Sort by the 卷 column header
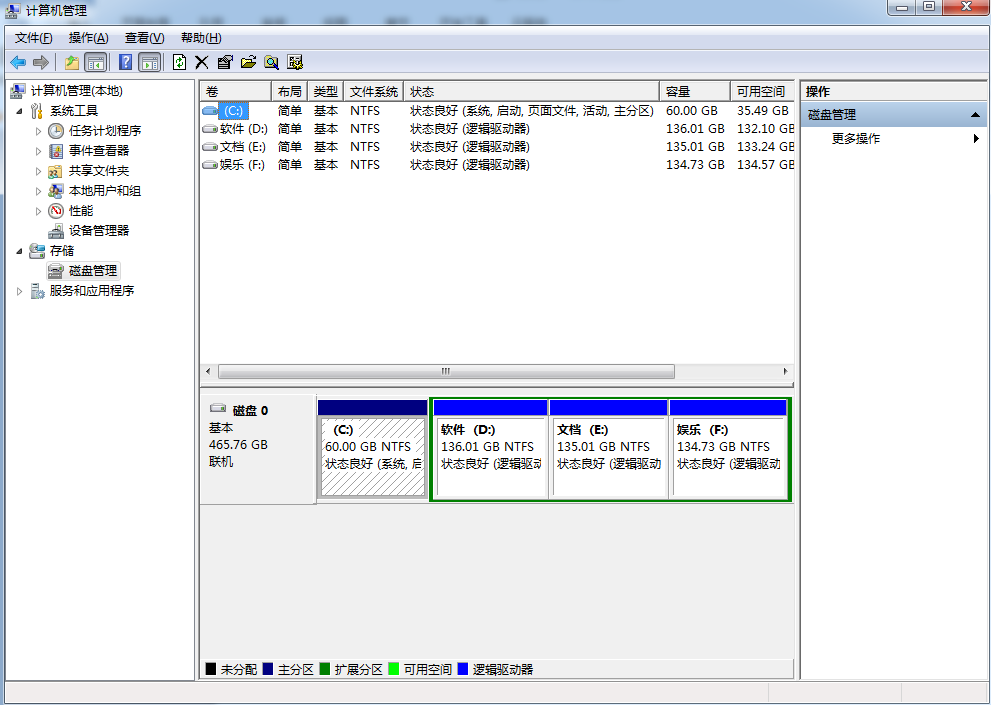991x705 pixels. (x=236, y=92)
